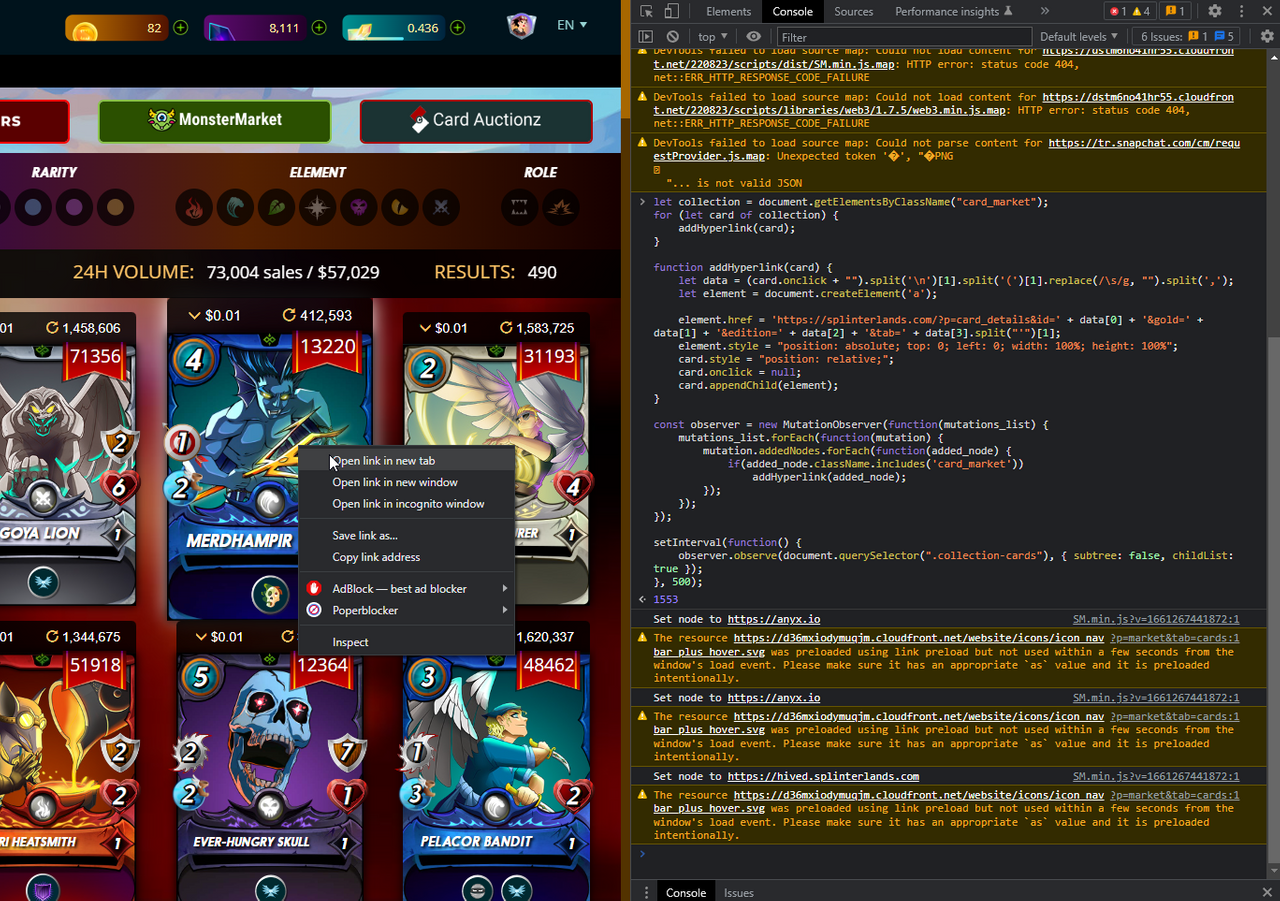The image size is (1280, 901).
Task: Toggle the device toolbar in DevTools
Action: tap(671, 11)
